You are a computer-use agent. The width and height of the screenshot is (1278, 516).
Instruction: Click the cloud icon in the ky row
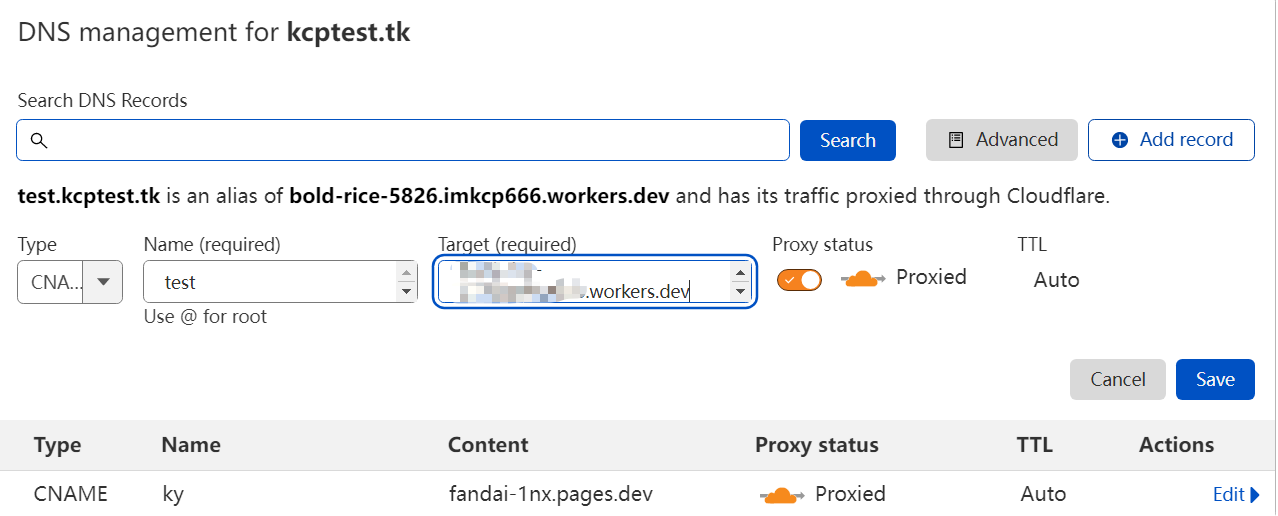coord(782,494)
